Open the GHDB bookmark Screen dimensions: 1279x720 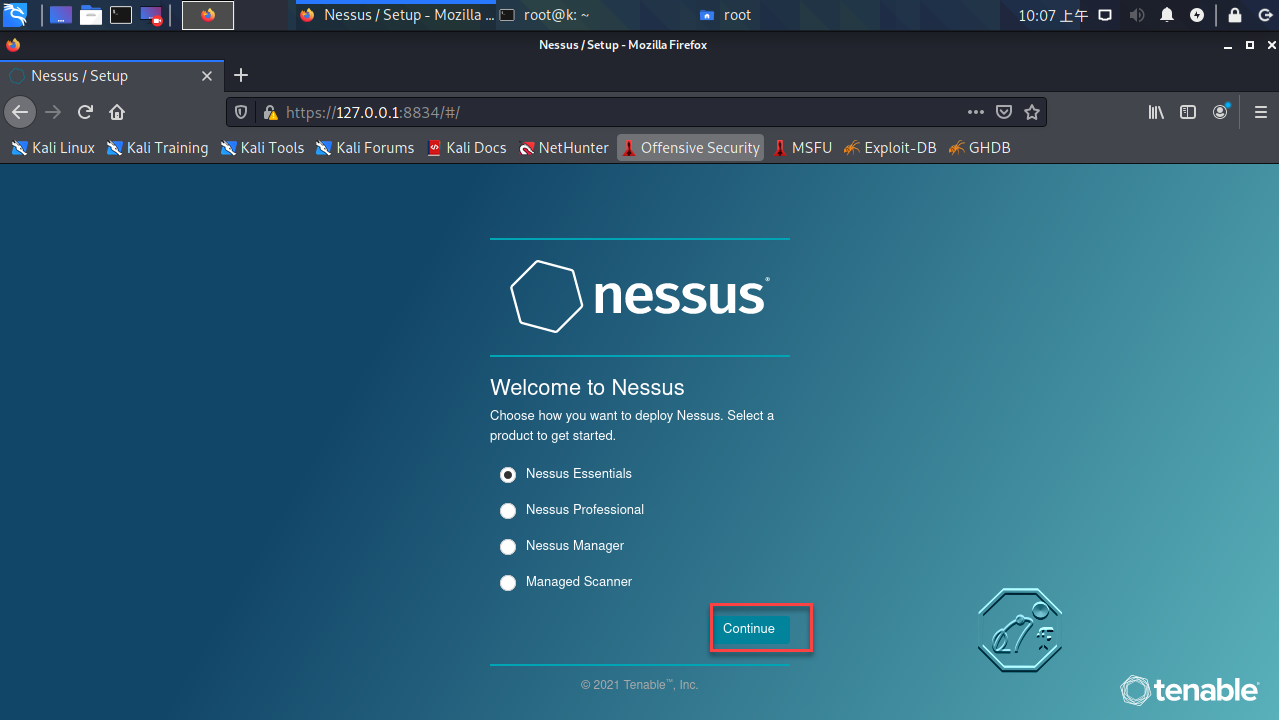(980, 148)
